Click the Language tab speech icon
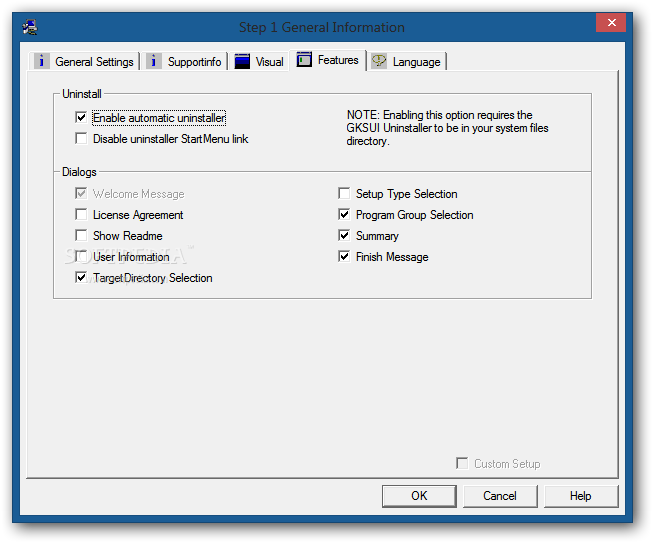Viewport: 653px width, 543px height. pos(379,62)
